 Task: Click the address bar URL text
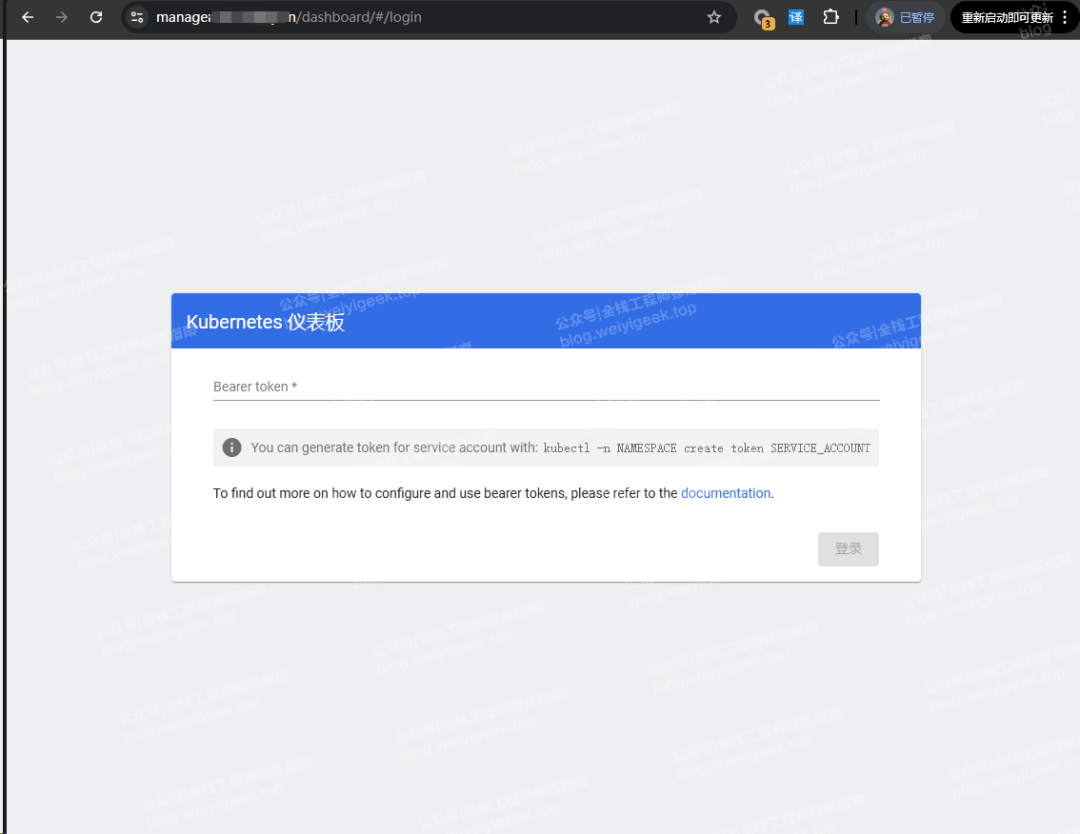coord(289,17)
